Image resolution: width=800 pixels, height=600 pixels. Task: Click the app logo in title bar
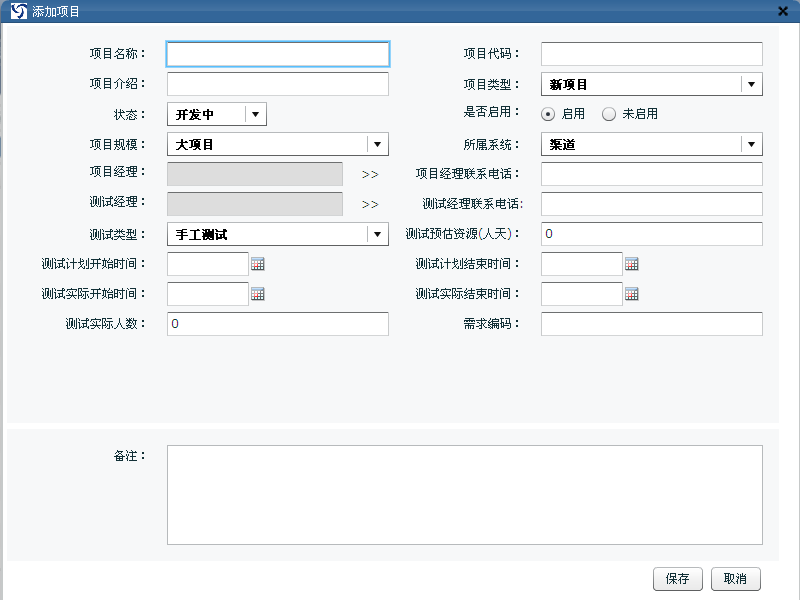pos(18,11)
